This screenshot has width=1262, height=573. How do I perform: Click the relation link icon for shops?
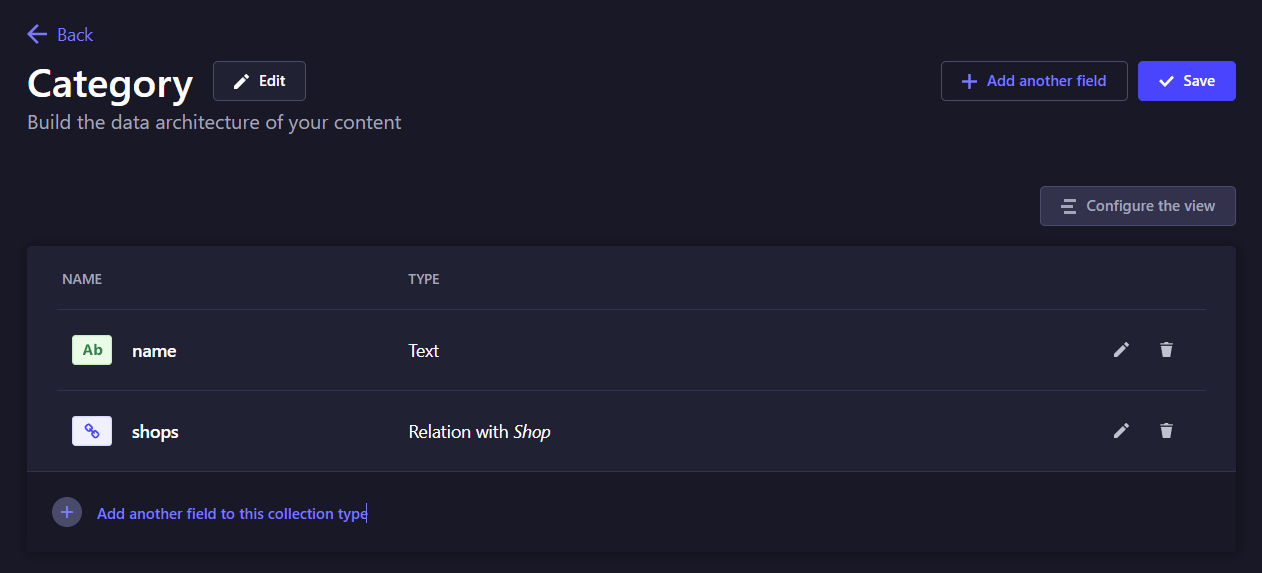[x=92, y=431]
